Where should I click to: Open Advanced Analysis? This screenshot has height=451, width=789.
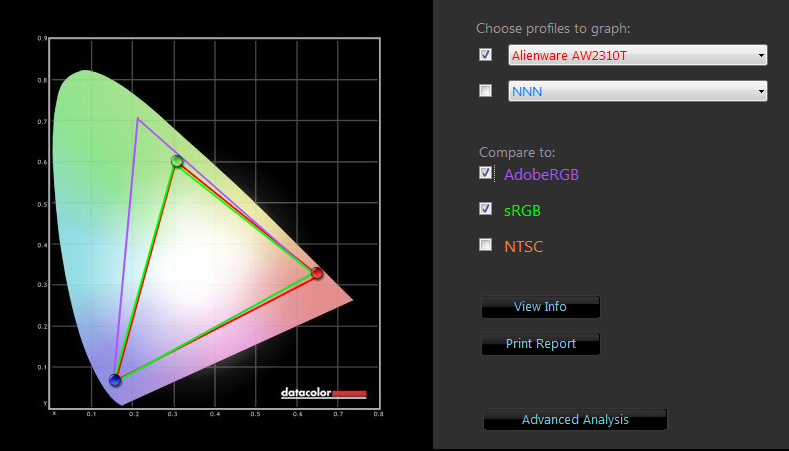click(575, 420)
